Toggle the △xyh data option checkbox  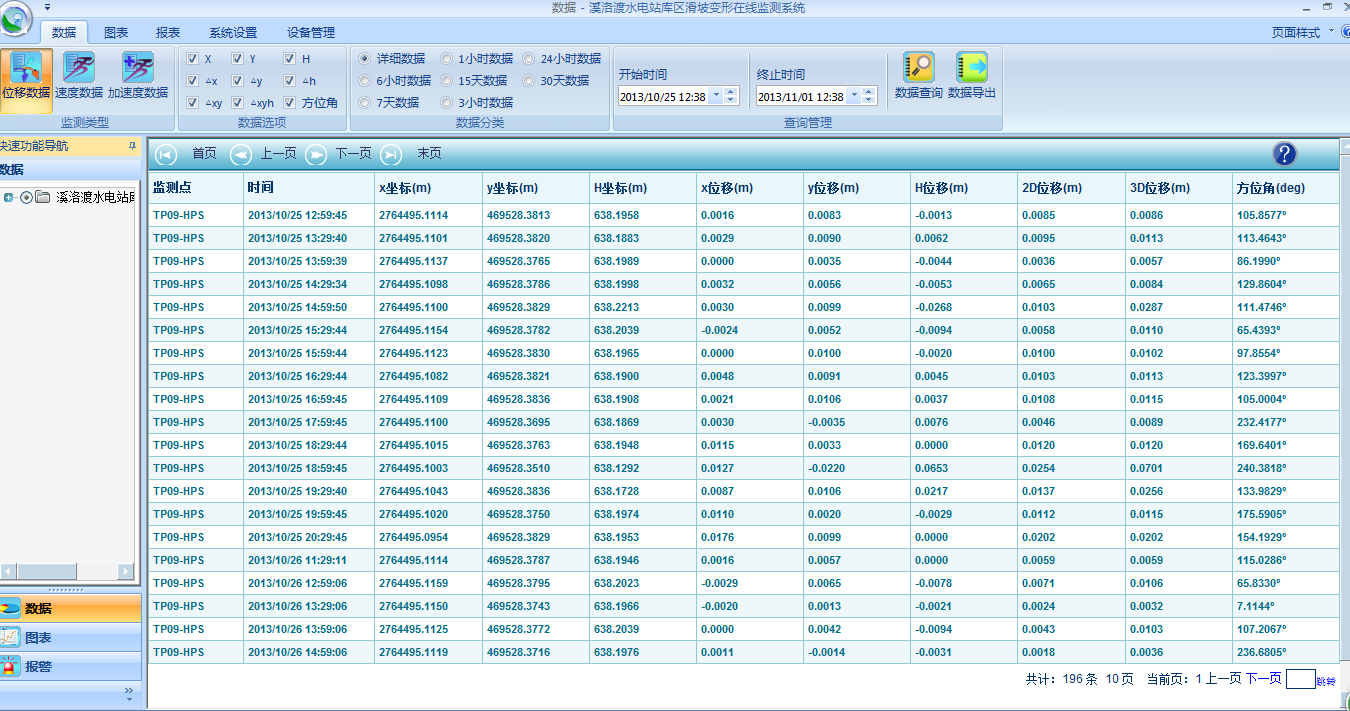click(x=238, y=103)
